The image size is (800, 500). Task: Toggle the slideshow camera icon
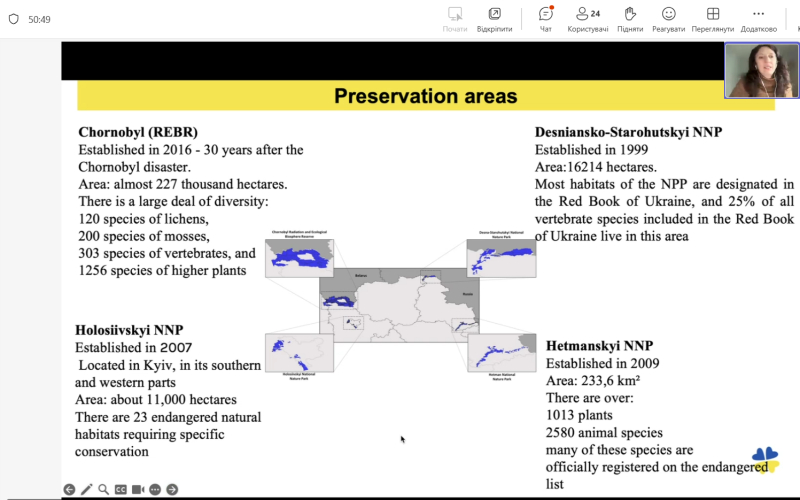pos(138,489)
